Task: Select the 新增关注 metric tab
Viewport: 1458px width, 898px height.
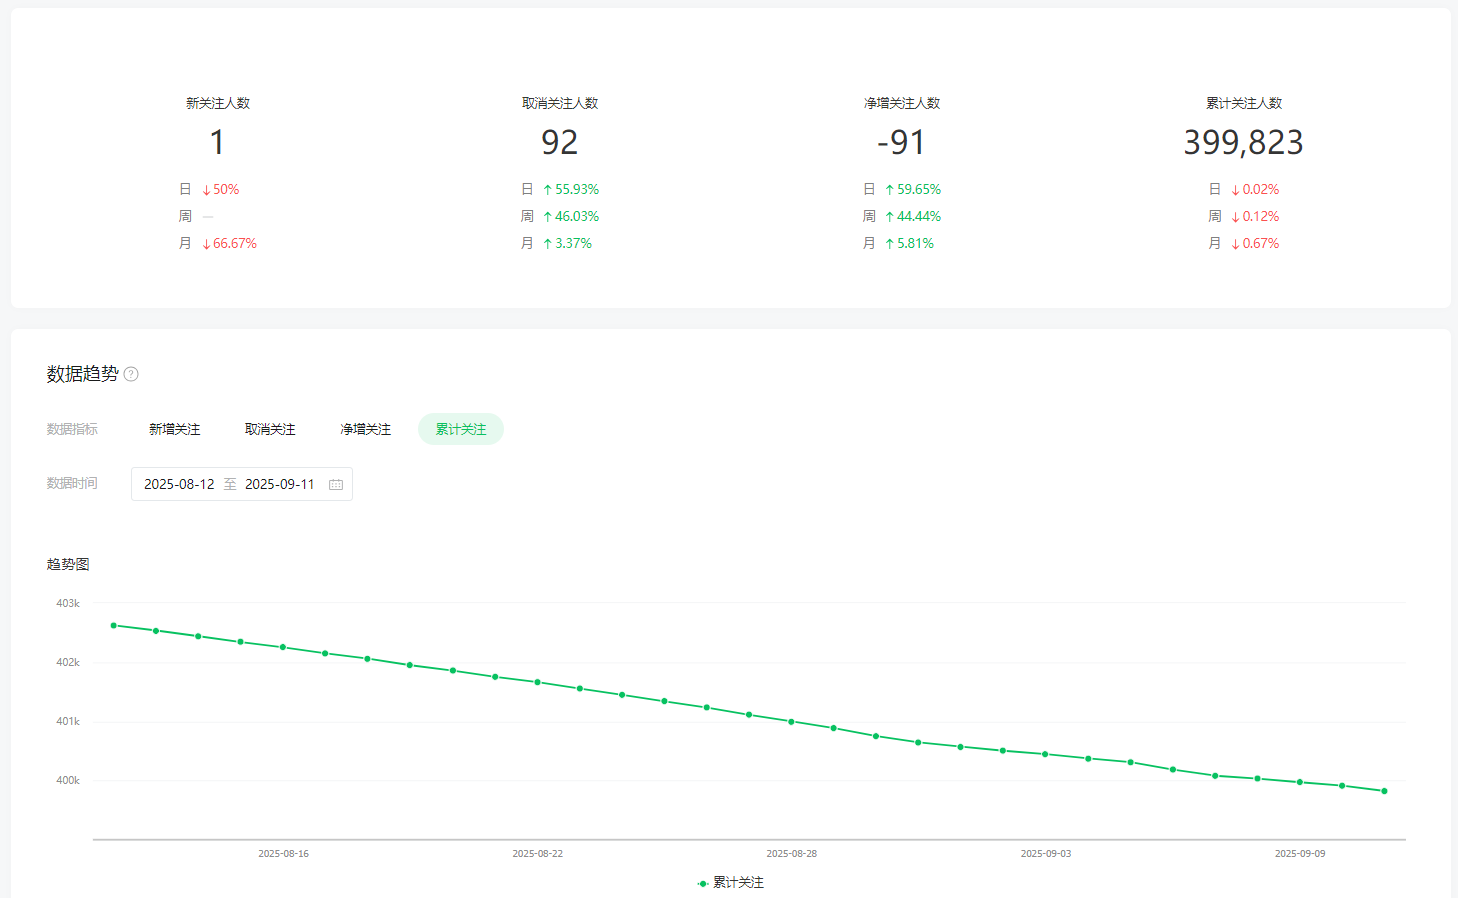Action: (175, 429)
